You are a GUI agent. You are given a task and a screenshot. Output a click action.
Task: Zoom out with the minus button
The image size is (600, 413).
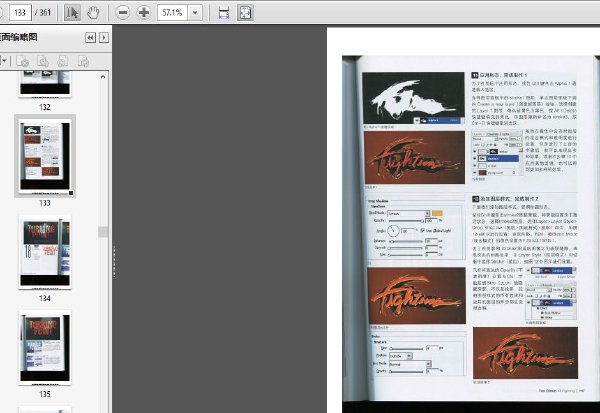pyautogui.click(x=122, y=13)
